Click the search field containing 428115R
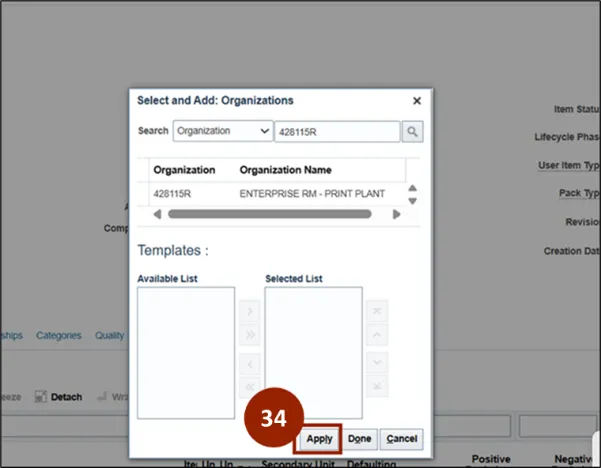The height and width of the screenshot is (468, 601). (337, 132)
